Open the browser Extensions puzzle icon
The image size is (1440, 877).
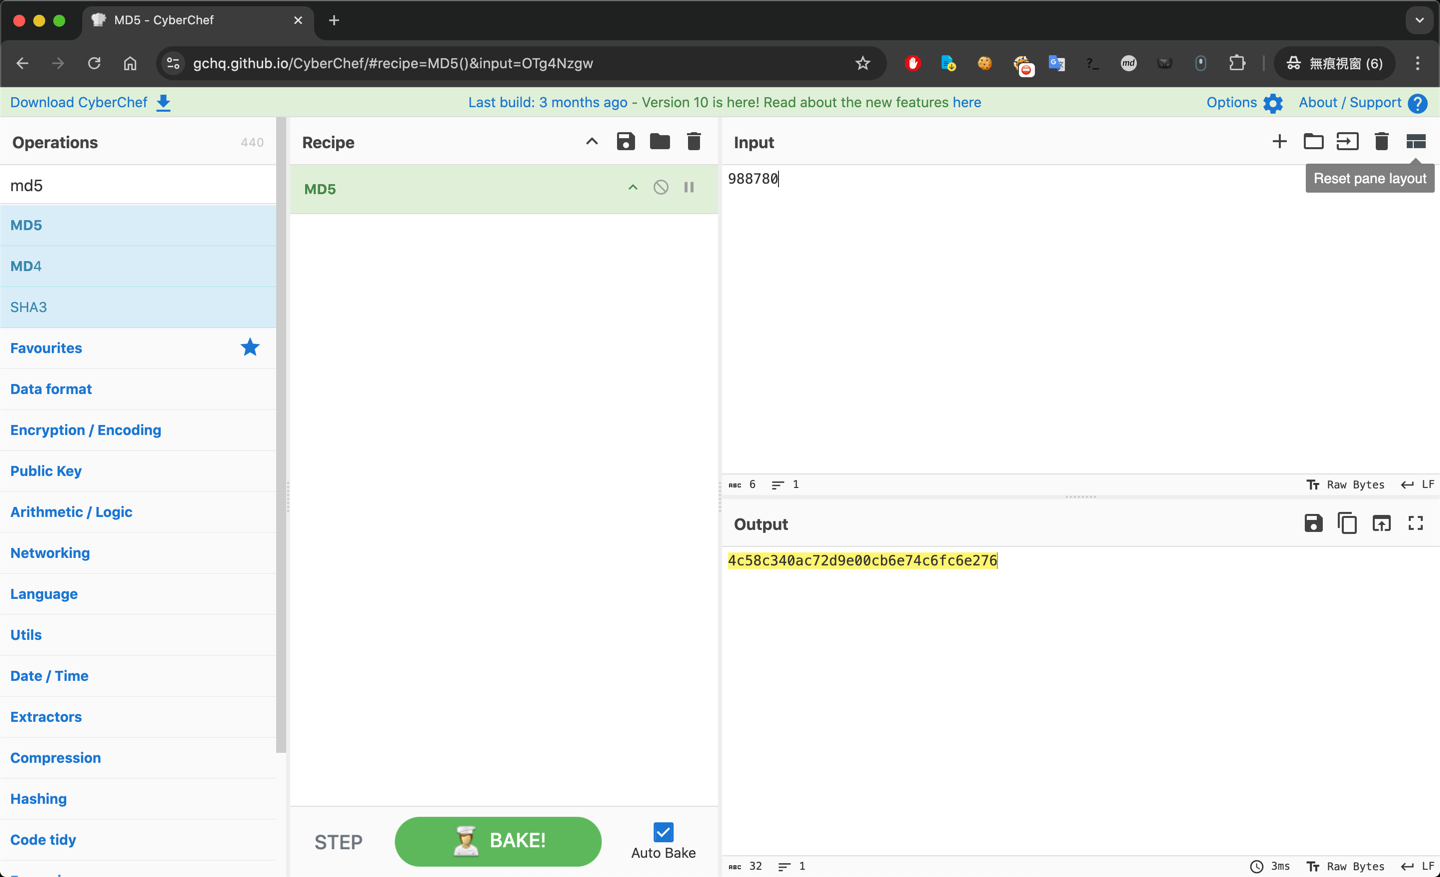(1237, 63)
